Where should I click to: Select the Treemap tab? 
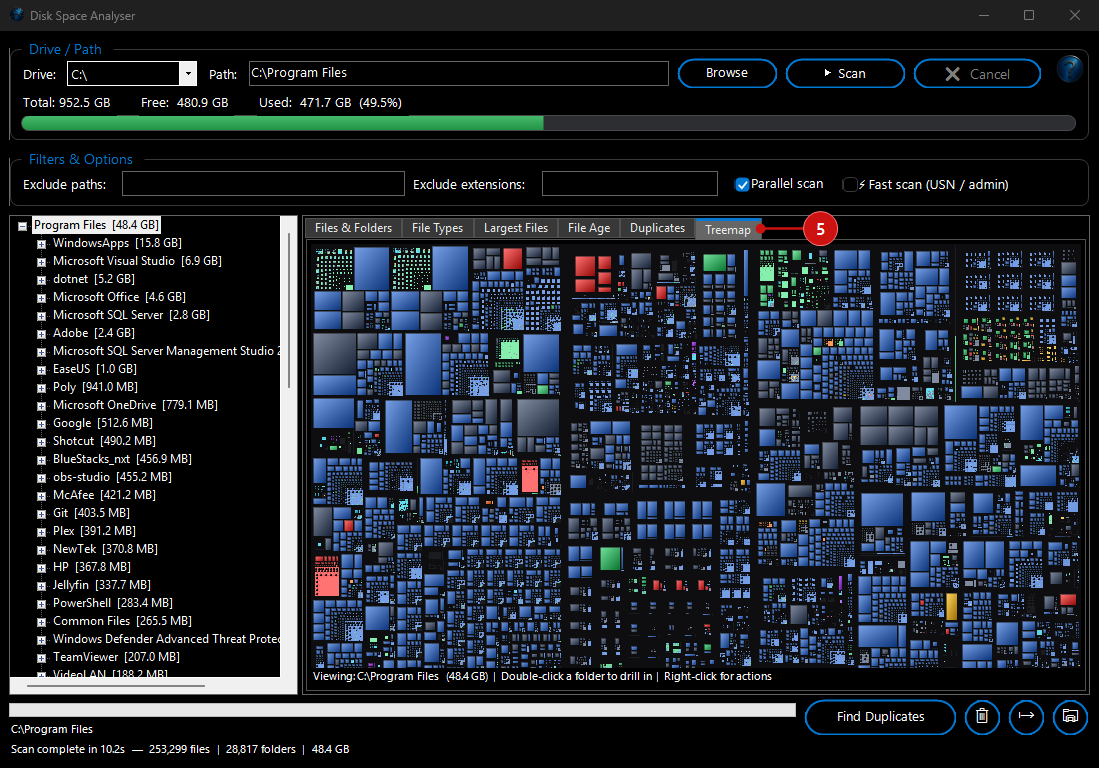coord(728,229)
